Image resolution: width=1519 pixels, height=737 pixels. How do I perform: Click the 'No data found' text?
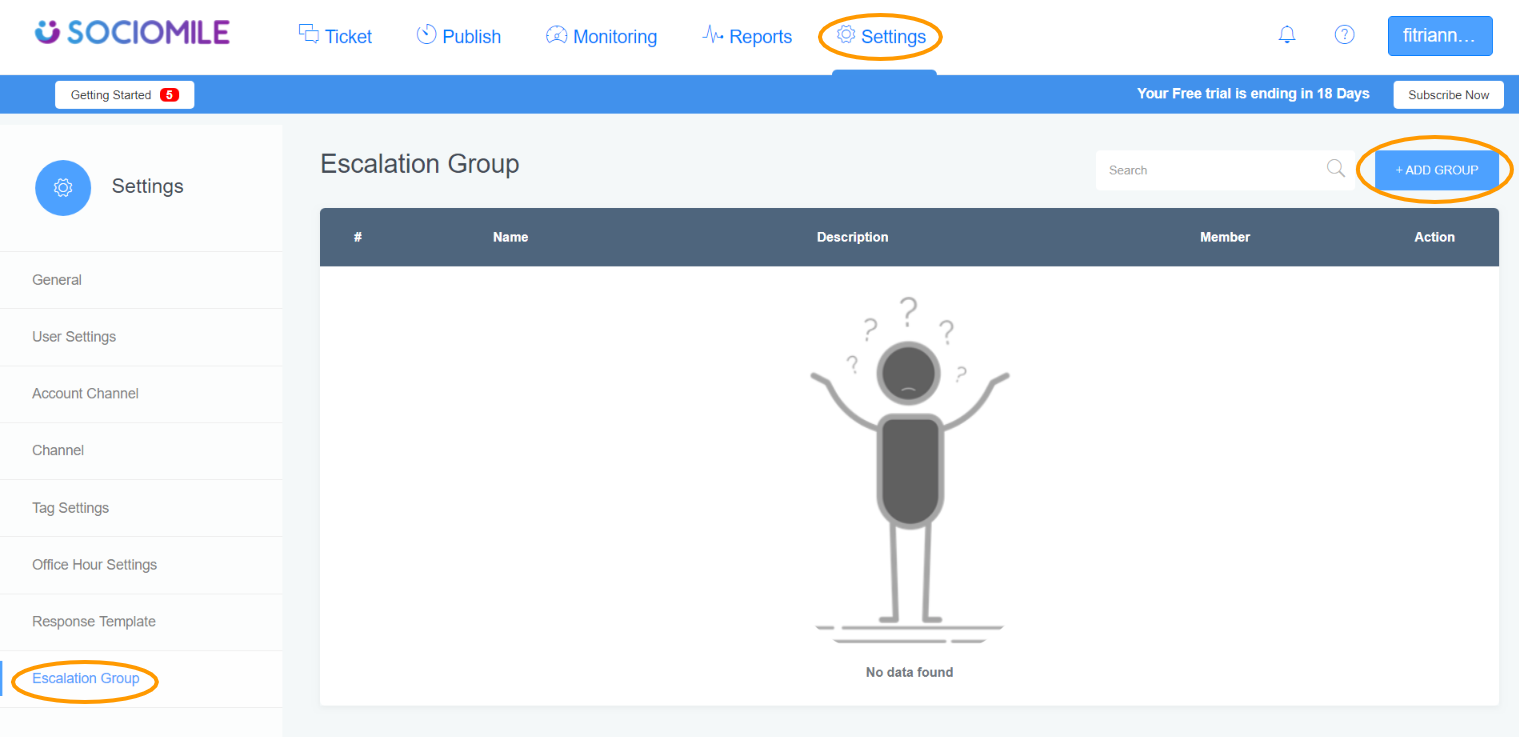(x=909, y=672)
